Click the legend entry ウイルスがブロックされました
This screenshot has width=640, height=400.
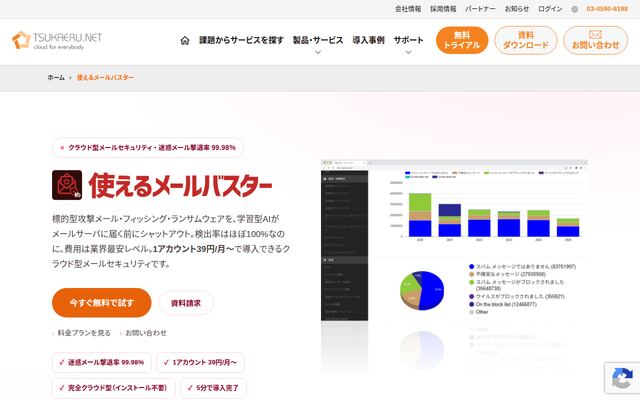[517, 297]
